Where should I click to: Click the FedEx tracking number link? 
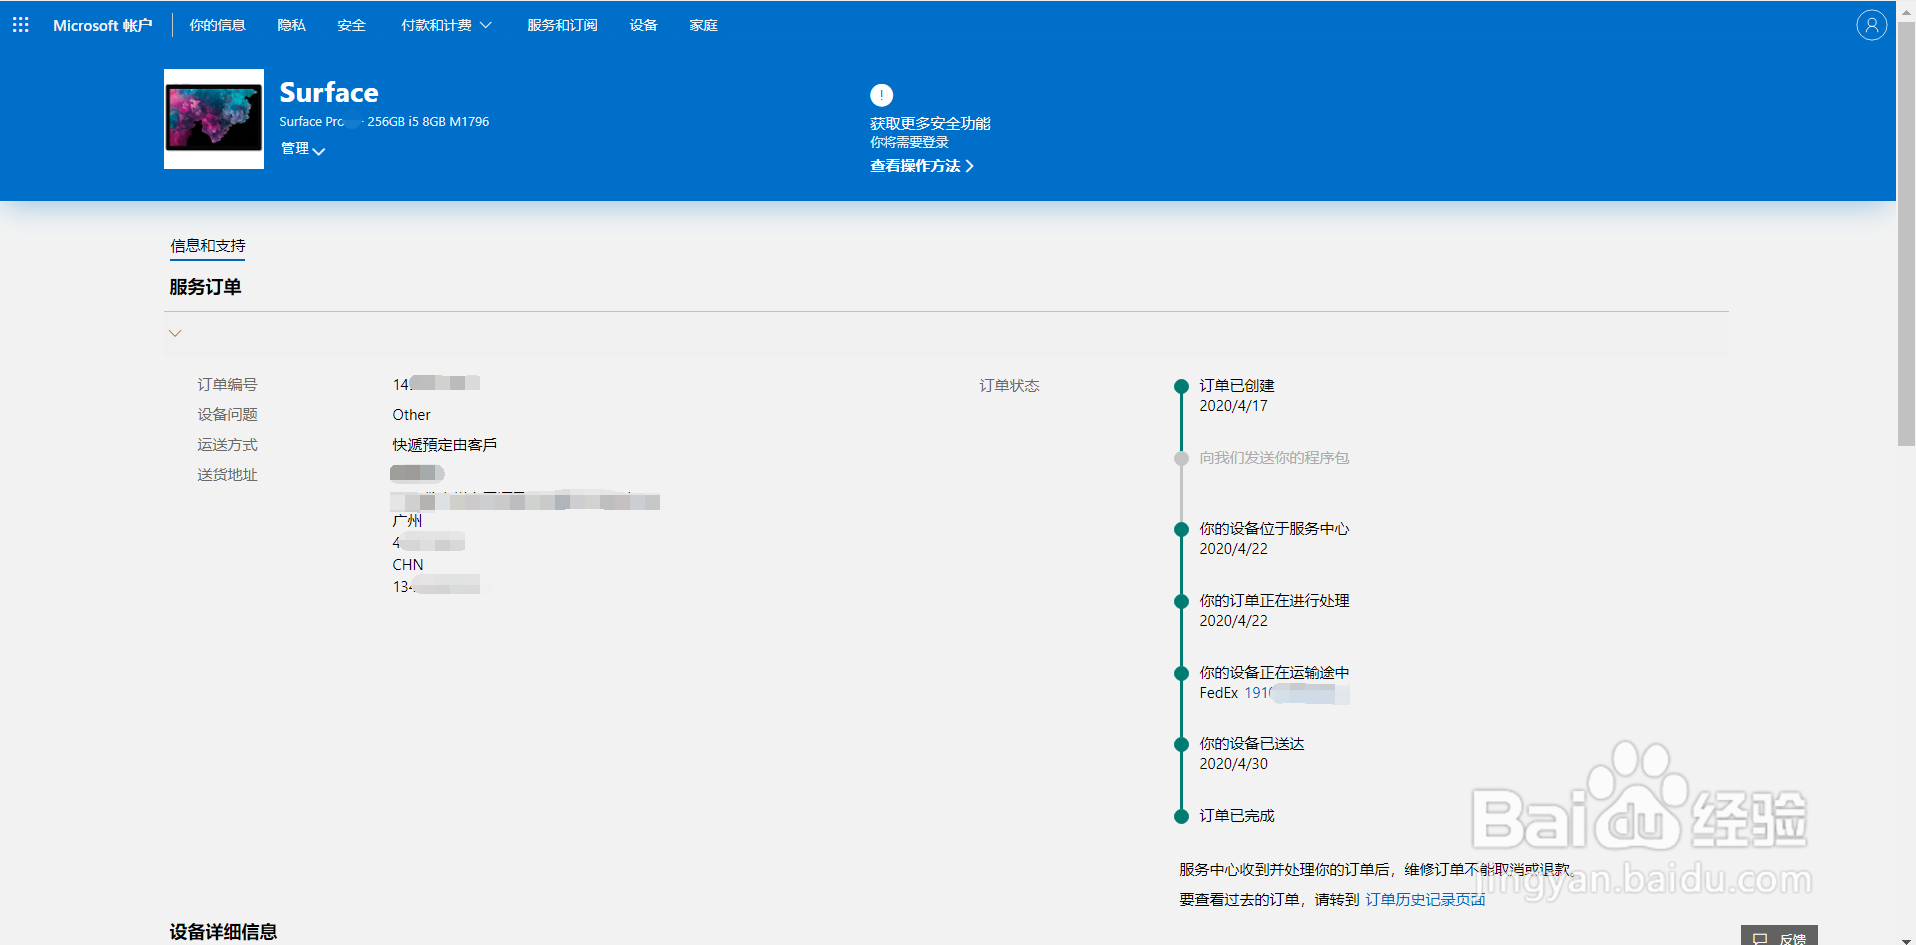1296,693
